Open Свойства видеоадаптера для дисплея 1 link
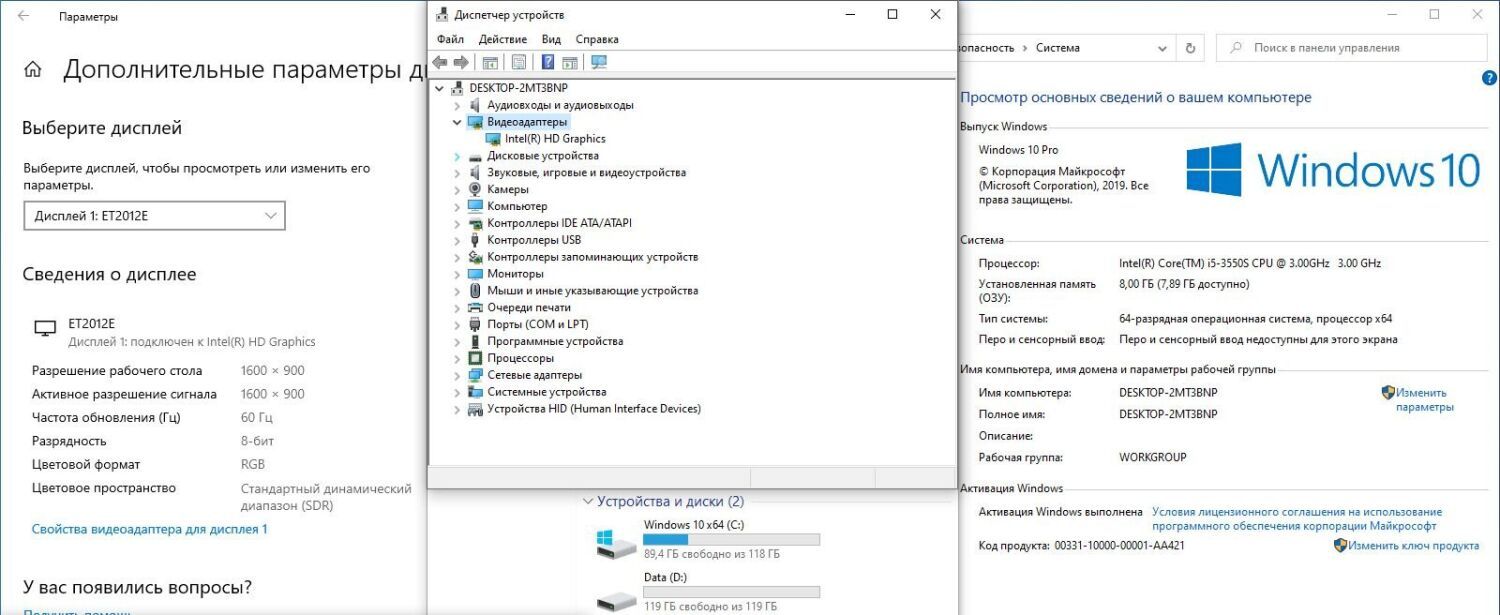Image resolution: width=1500 pixels, height=615 pixels. [x=150, y=529]
